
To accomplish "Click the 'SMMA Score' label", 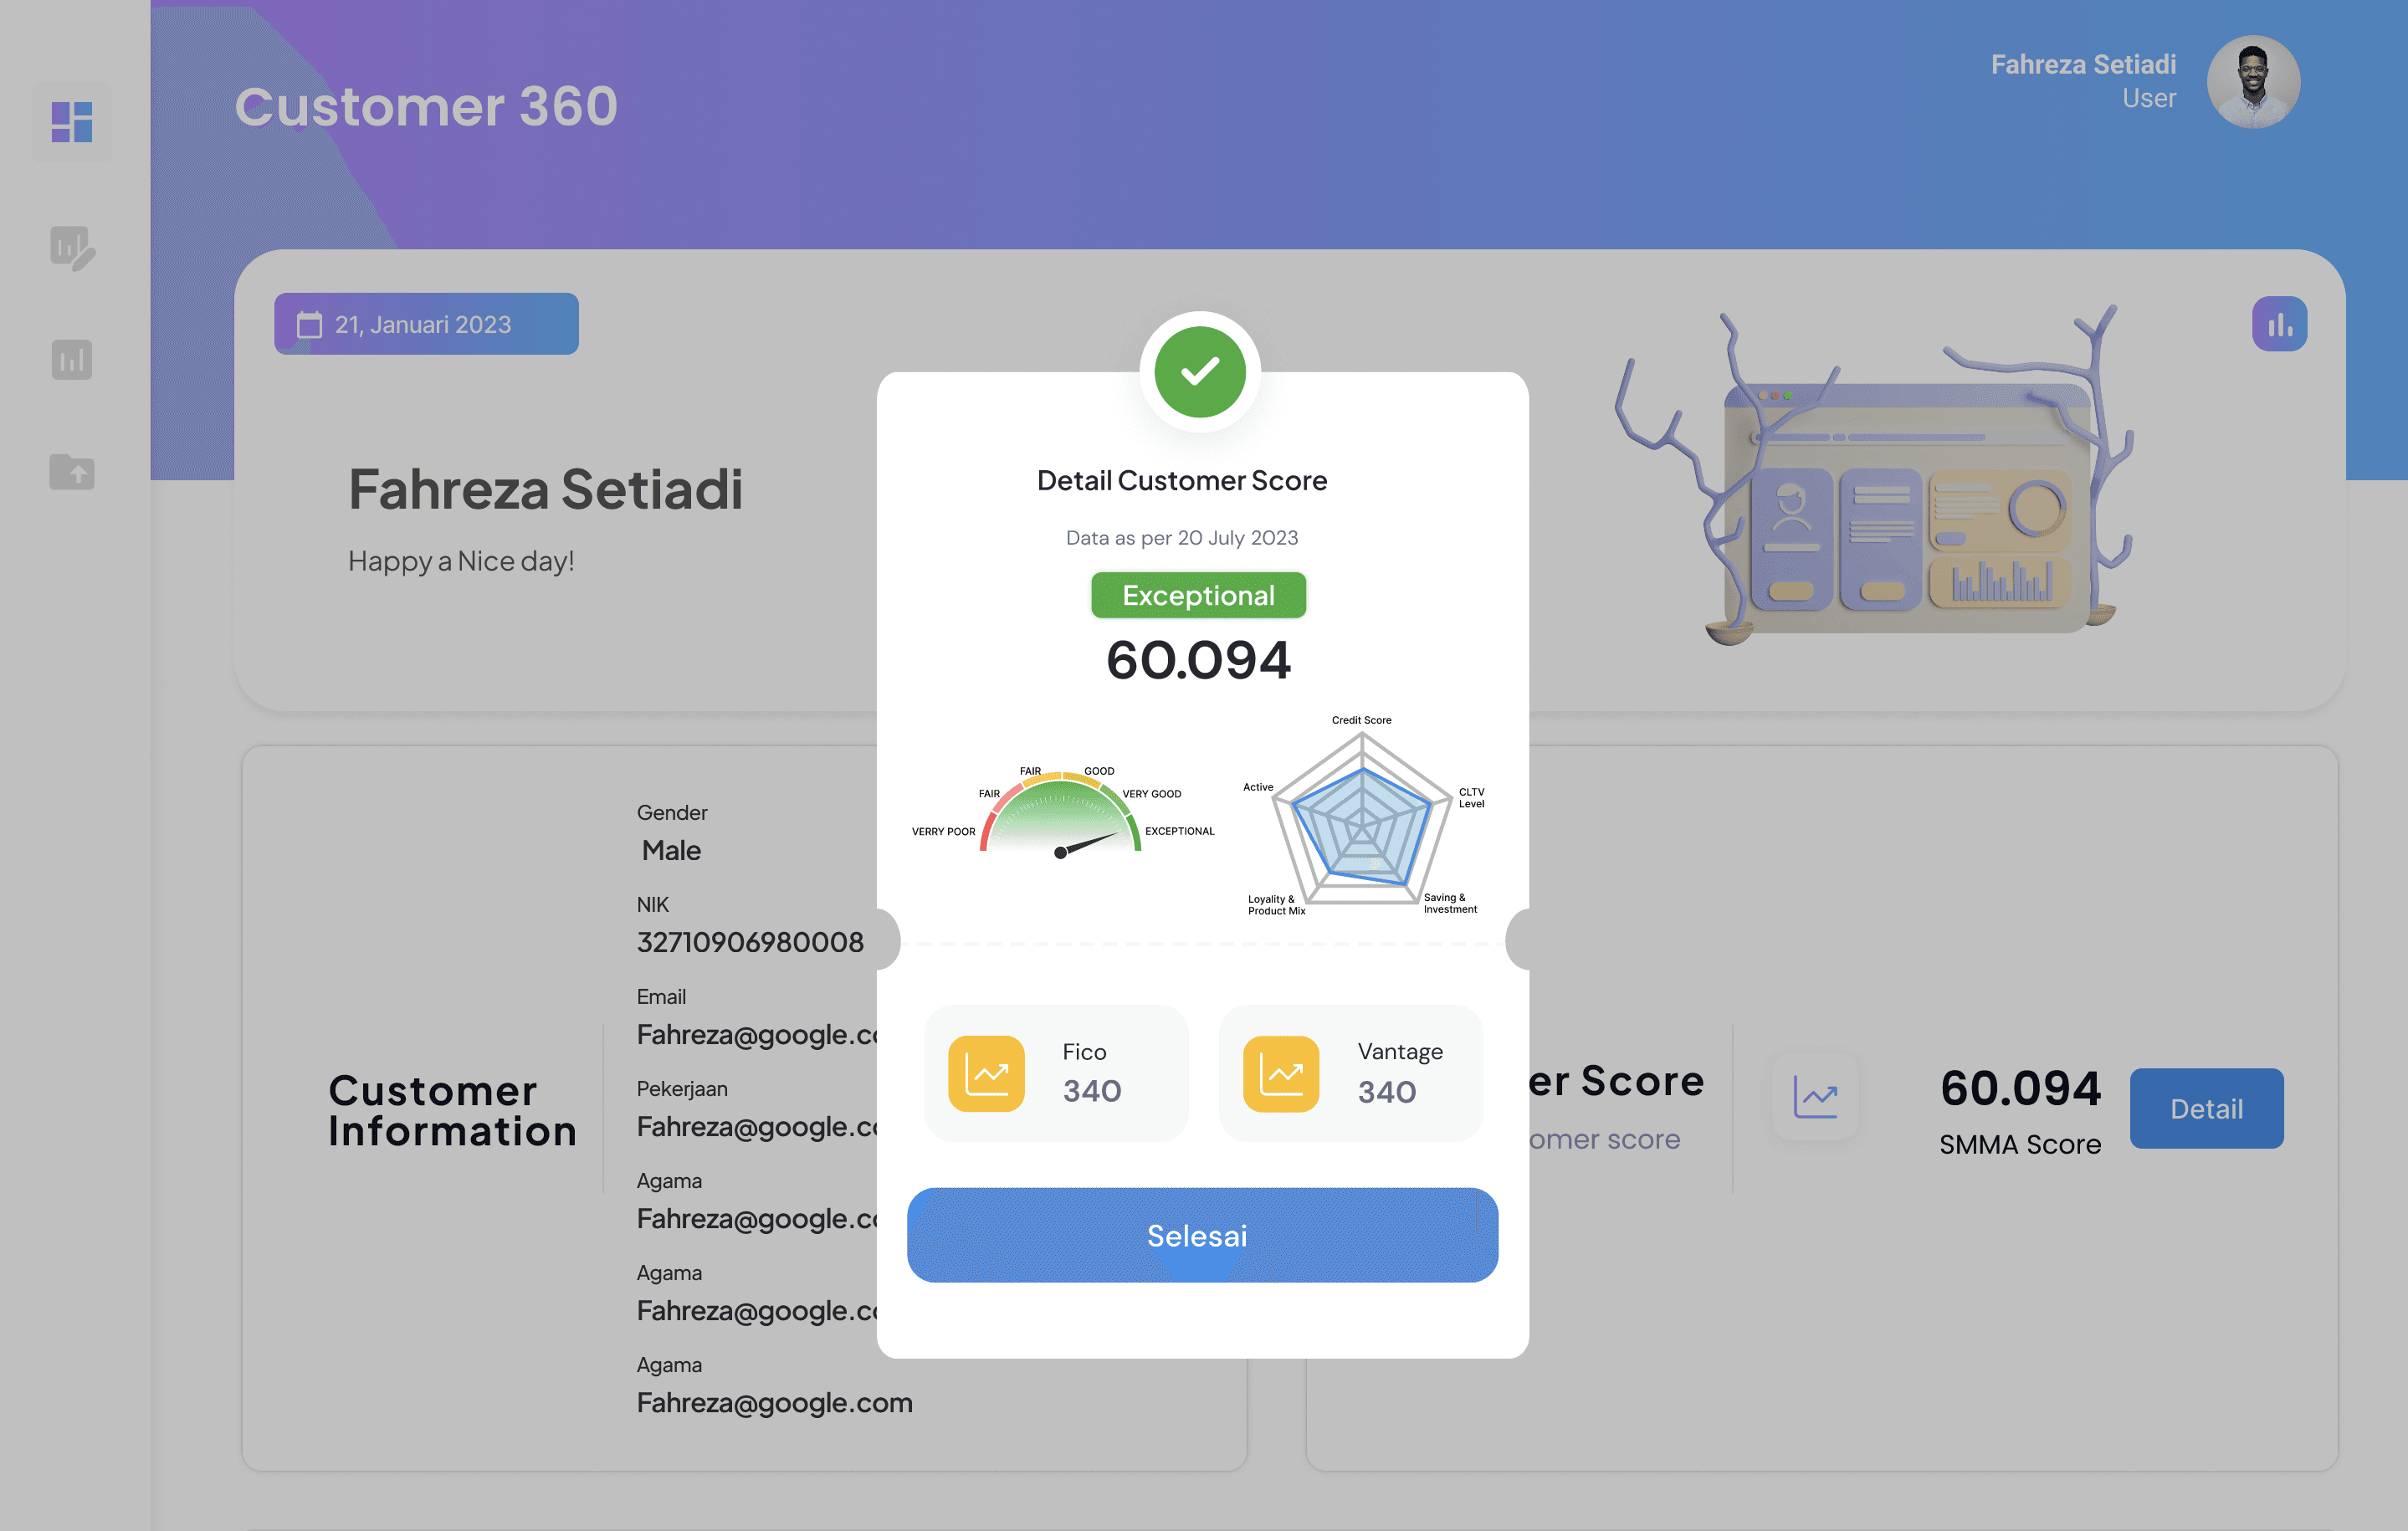I will pos(2020,1144).
